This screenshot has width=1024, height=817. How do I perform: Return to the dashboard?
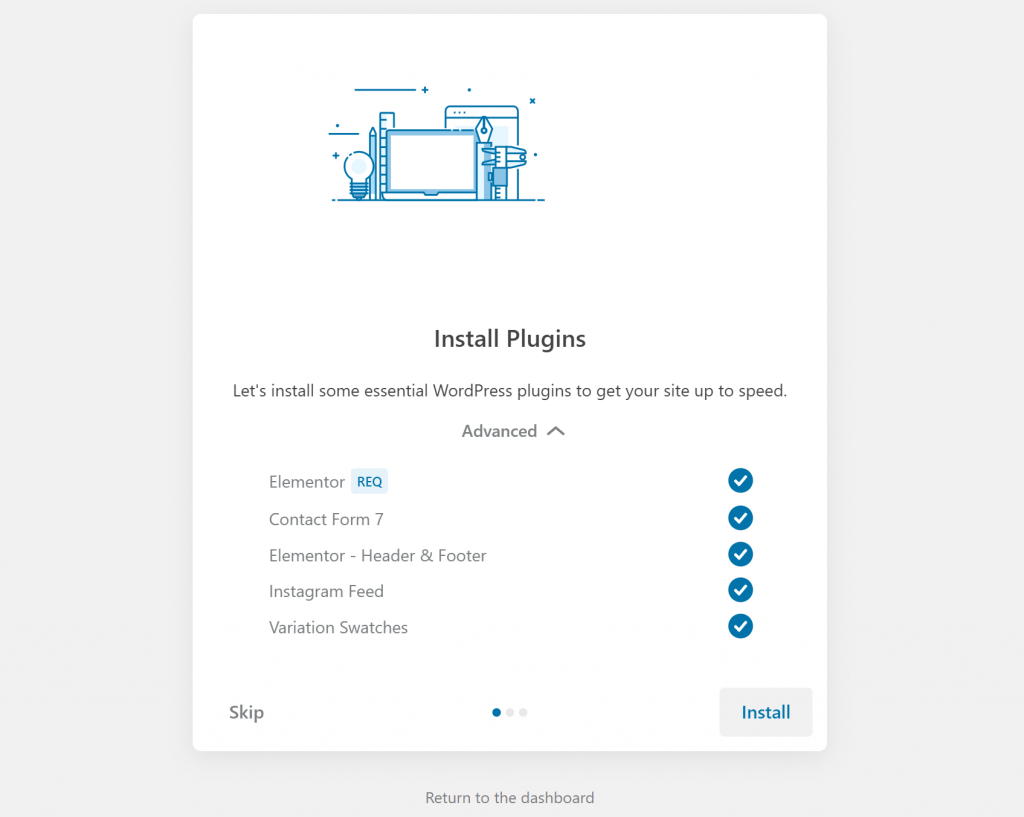tap(509, 797)
